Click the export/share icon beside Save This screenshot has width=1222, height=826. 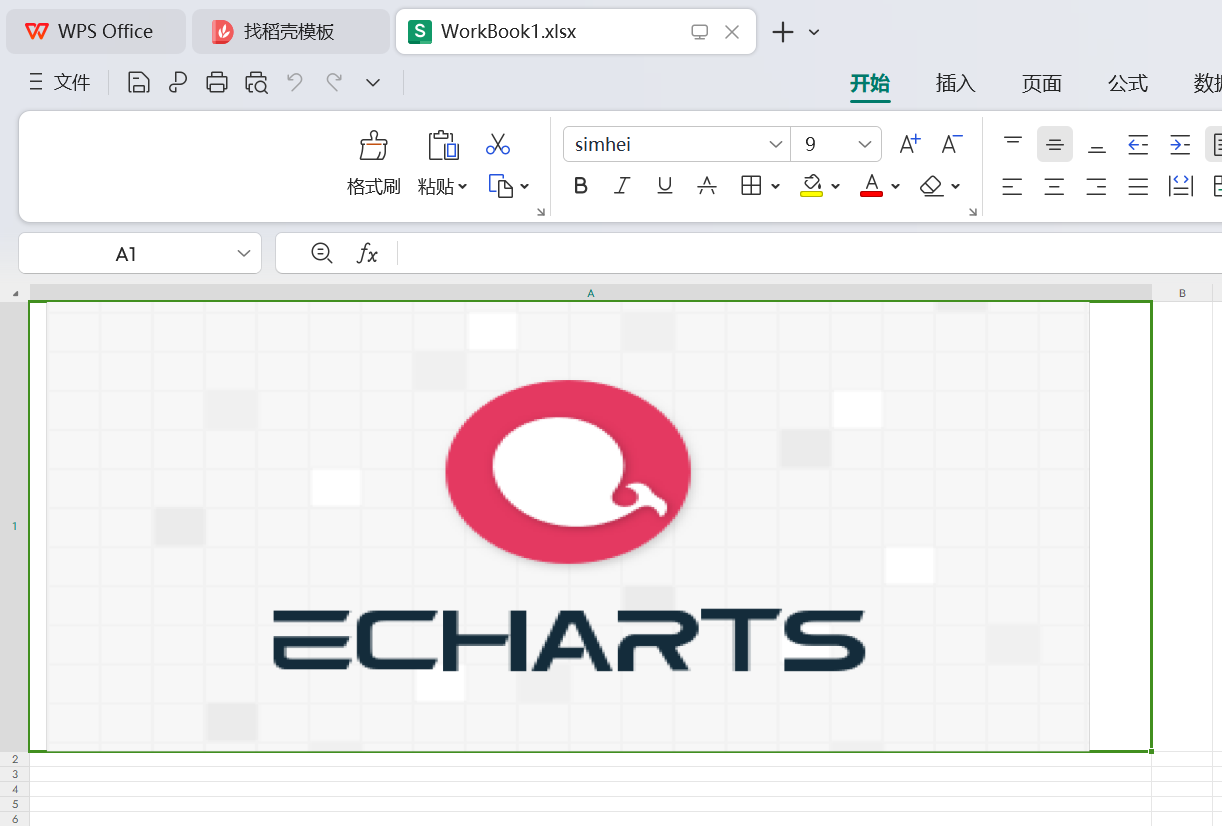178,83
